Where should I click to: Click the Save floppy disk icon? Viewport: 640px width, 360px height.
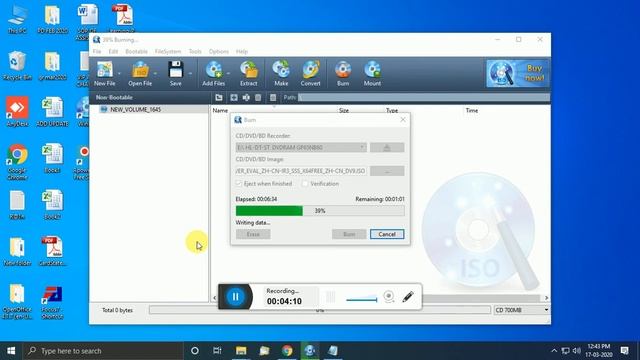coord(176,70)
